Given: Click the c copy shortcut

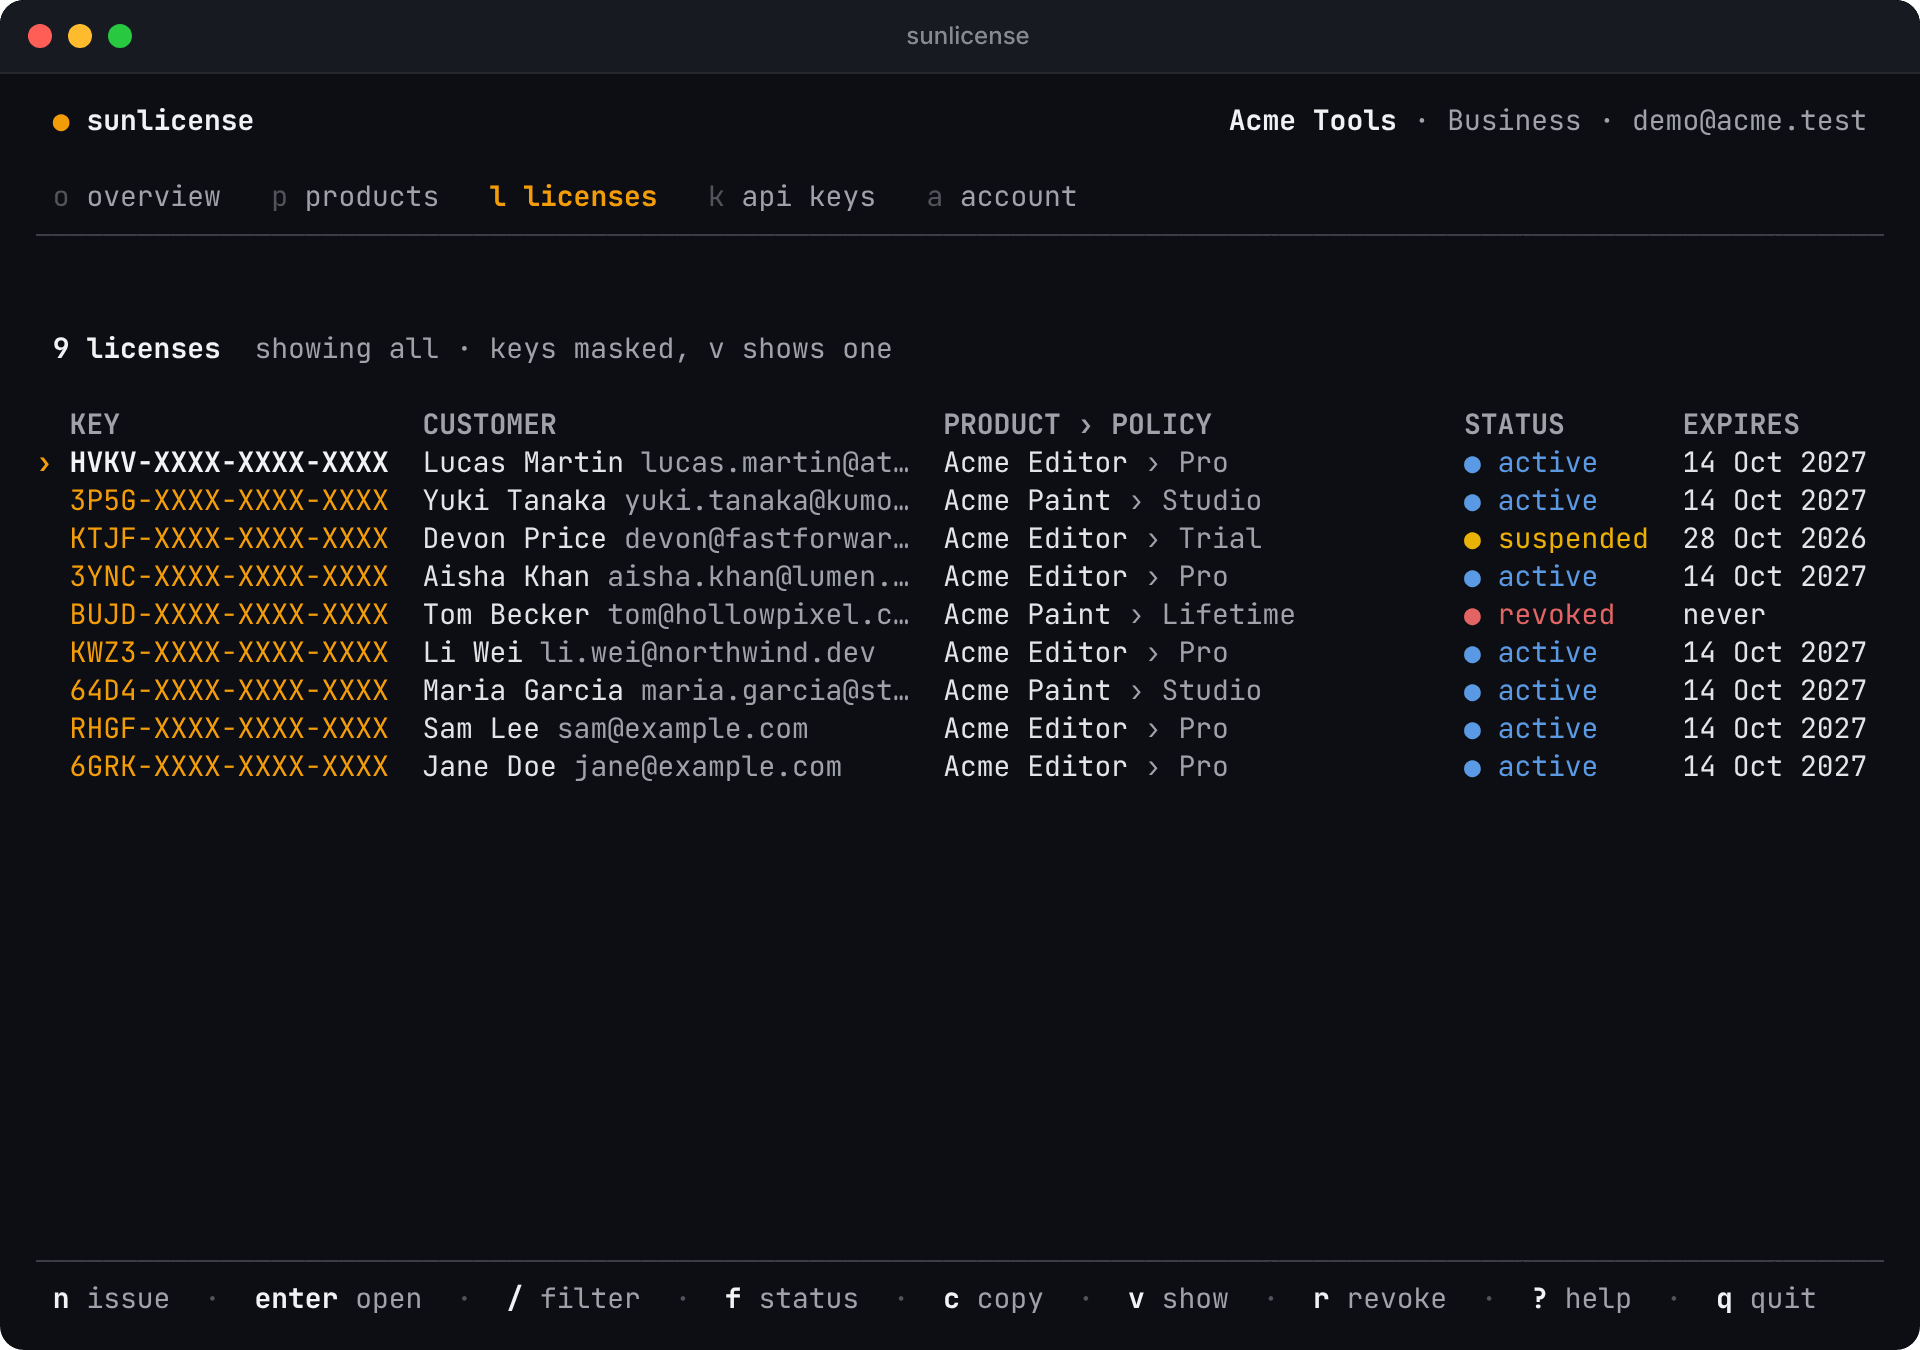Looking at the screenshot, I should point(993,1299).
